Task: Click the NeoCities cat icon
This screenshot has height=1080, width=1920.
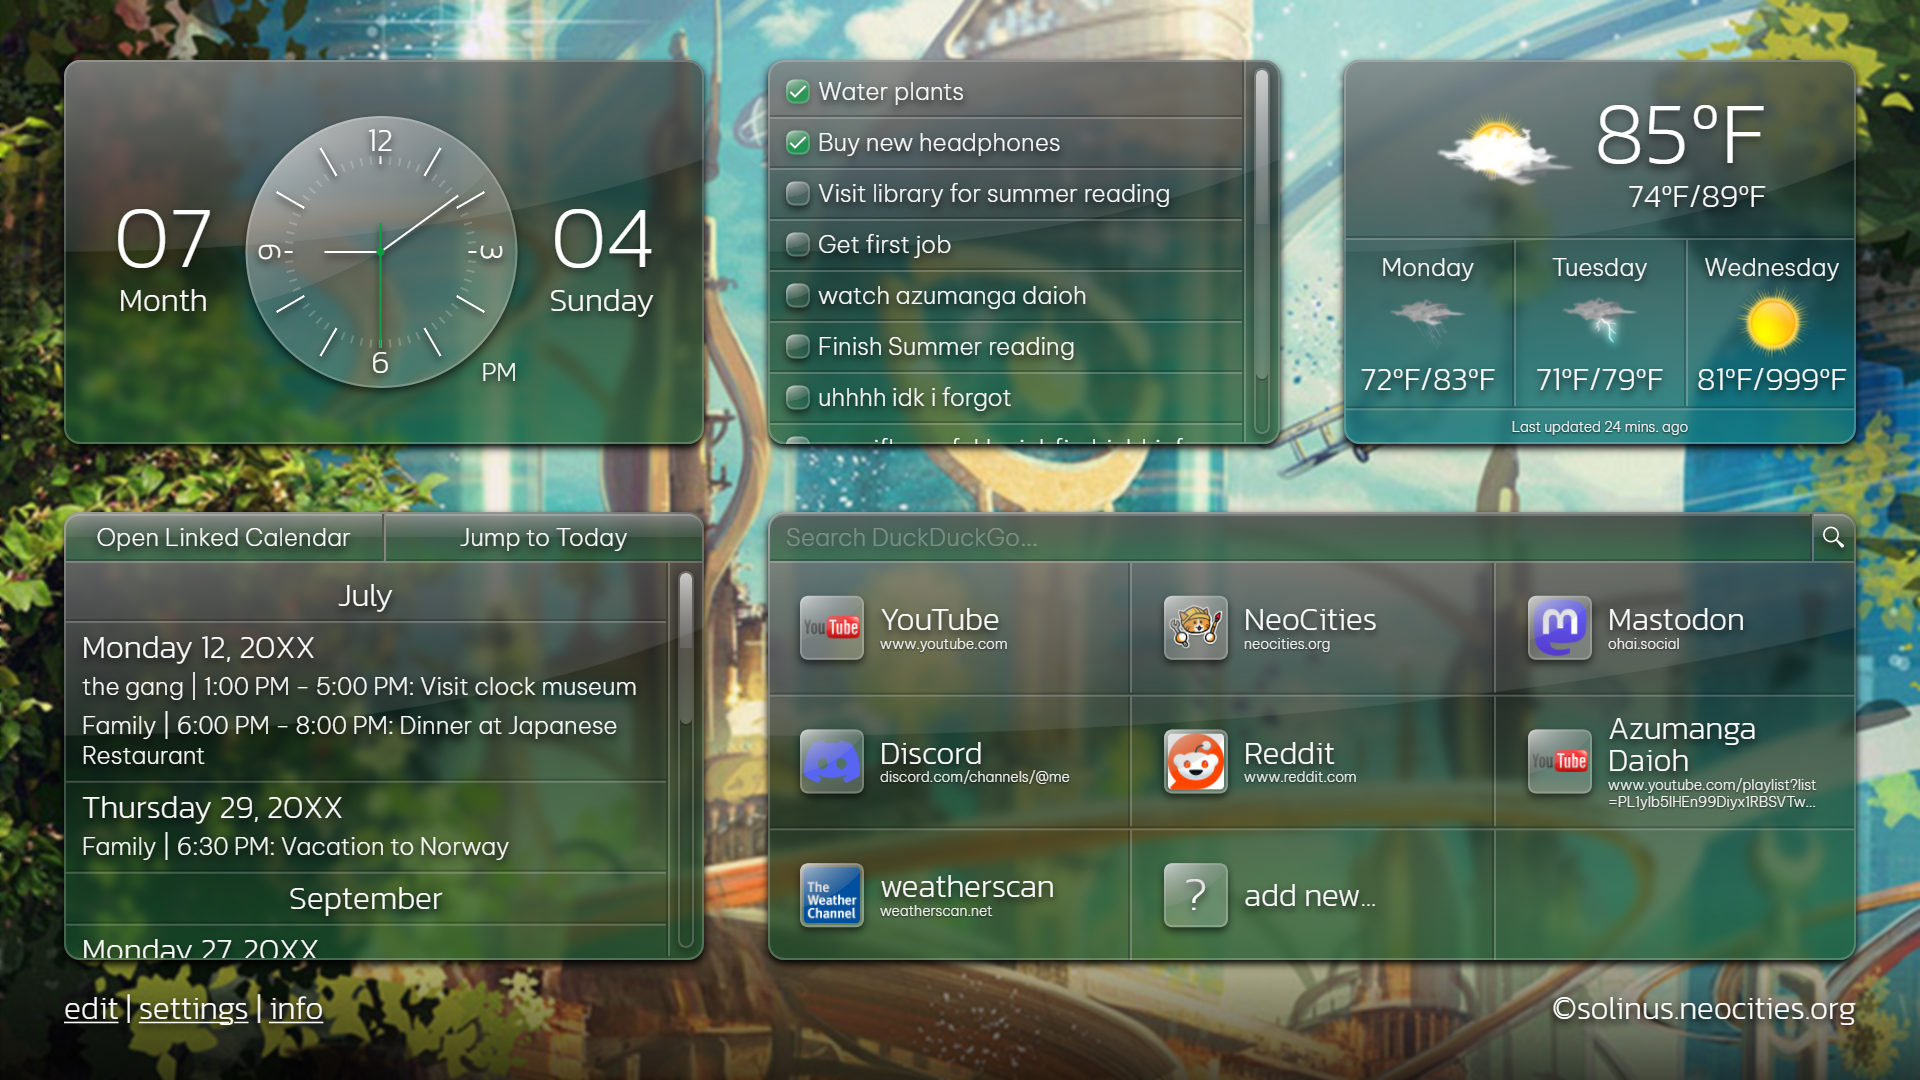Action: click(x=1195, y=628)
